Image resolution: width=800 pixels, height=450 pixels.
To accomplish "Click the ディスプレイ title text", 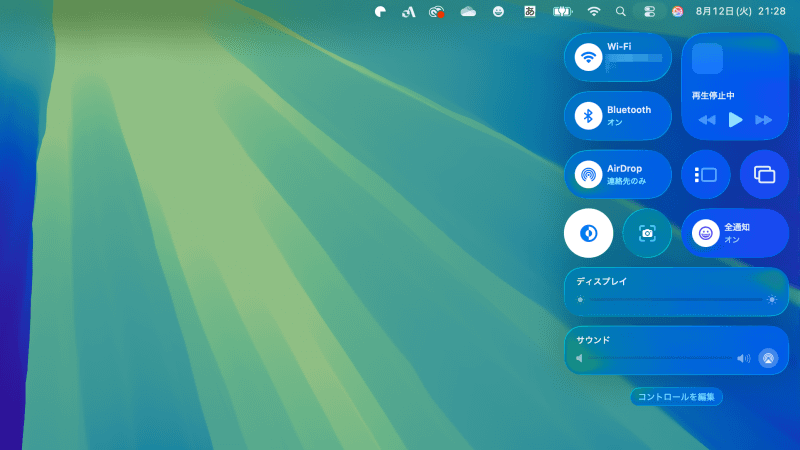I will 602,282.
